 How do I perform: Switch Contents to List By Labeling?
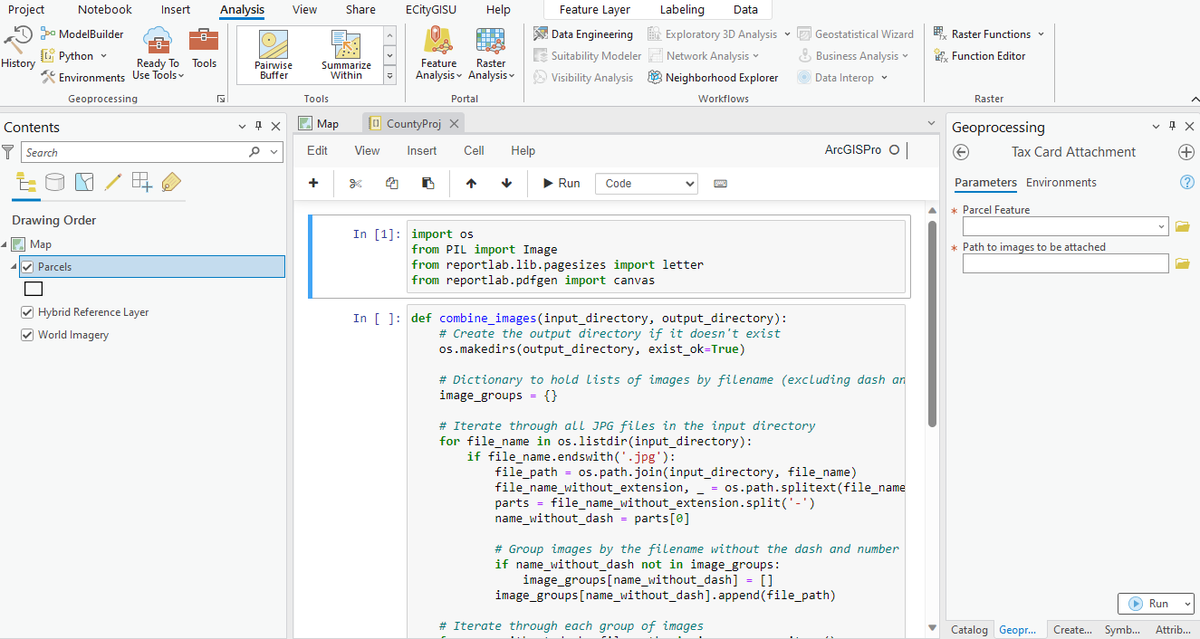pyautogui.click(x=170, y=181)
